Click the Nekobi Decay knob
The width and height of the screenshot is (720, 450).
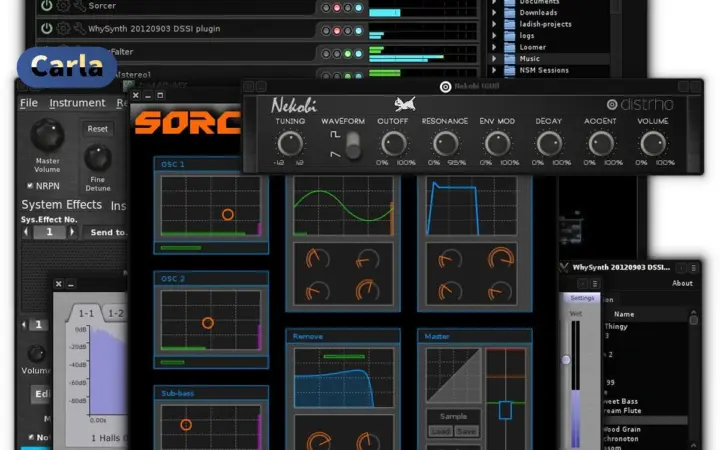pos(549,144)
